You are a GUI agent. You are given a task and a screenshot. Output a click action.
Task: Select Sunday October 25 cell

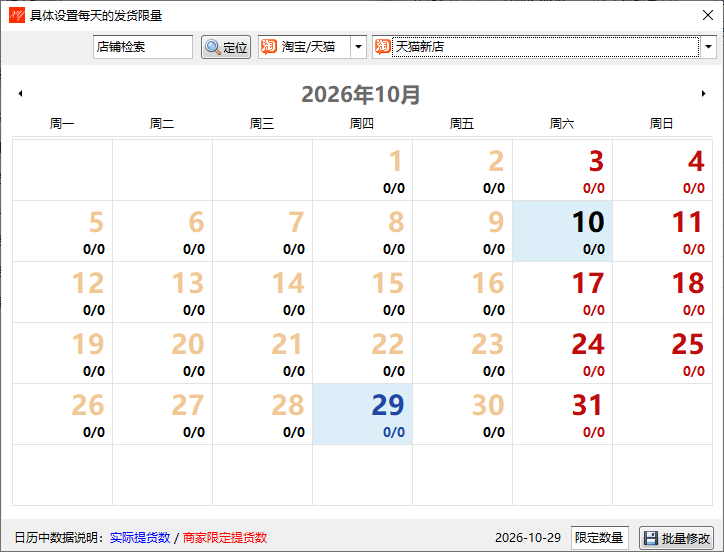[663, 353]
